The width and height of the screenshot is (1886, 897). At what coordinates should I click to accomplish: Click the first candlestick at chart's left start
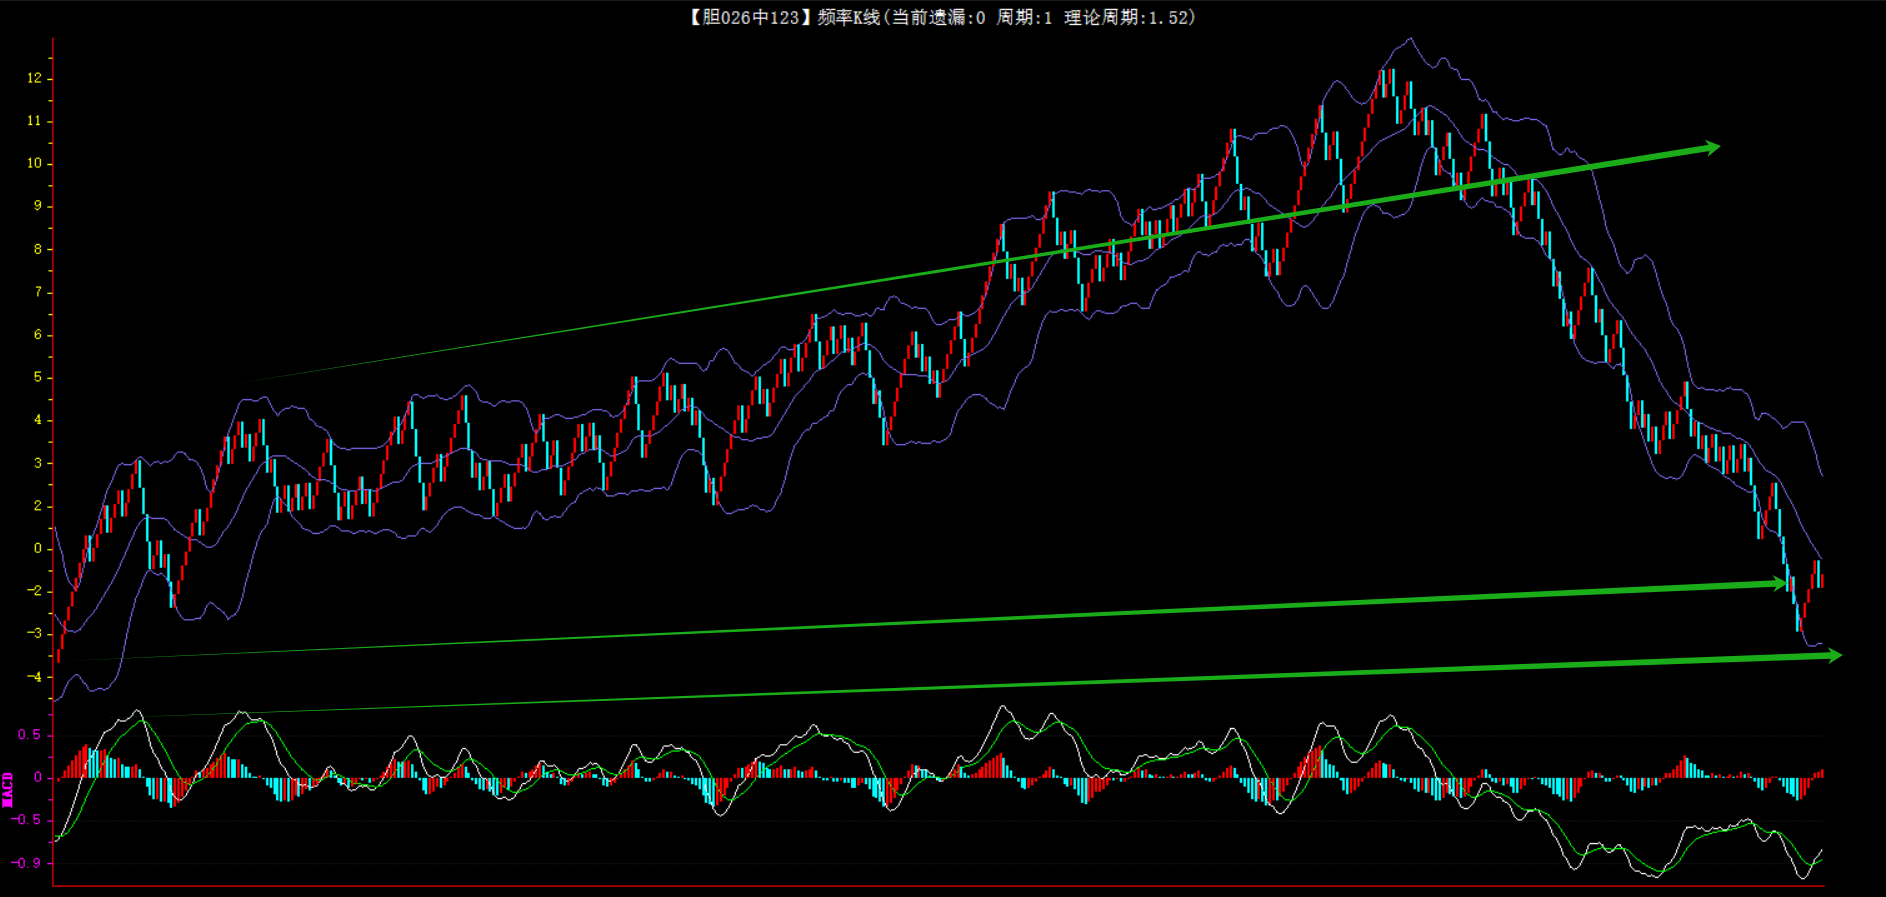58,650
